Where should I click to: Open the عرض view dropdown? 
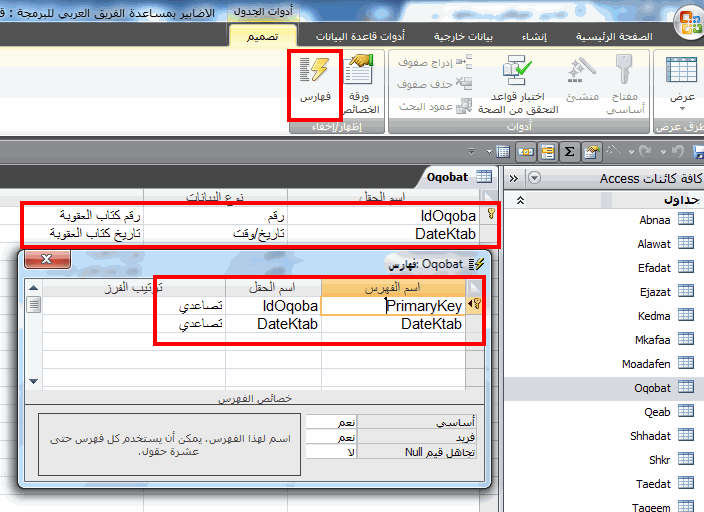pos(682,84)
